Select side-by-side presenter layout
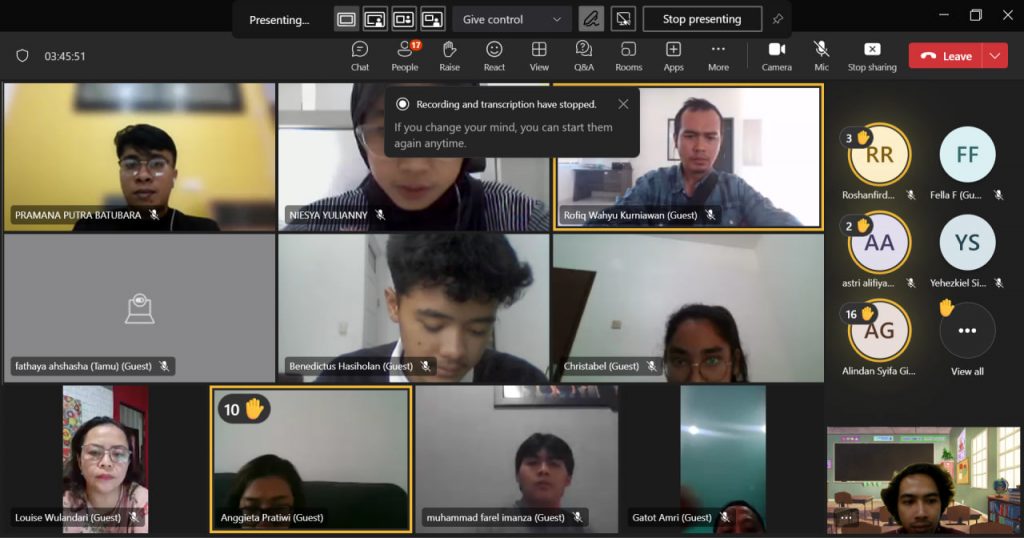Screen dimensions: 1024x538 (404, 20)
